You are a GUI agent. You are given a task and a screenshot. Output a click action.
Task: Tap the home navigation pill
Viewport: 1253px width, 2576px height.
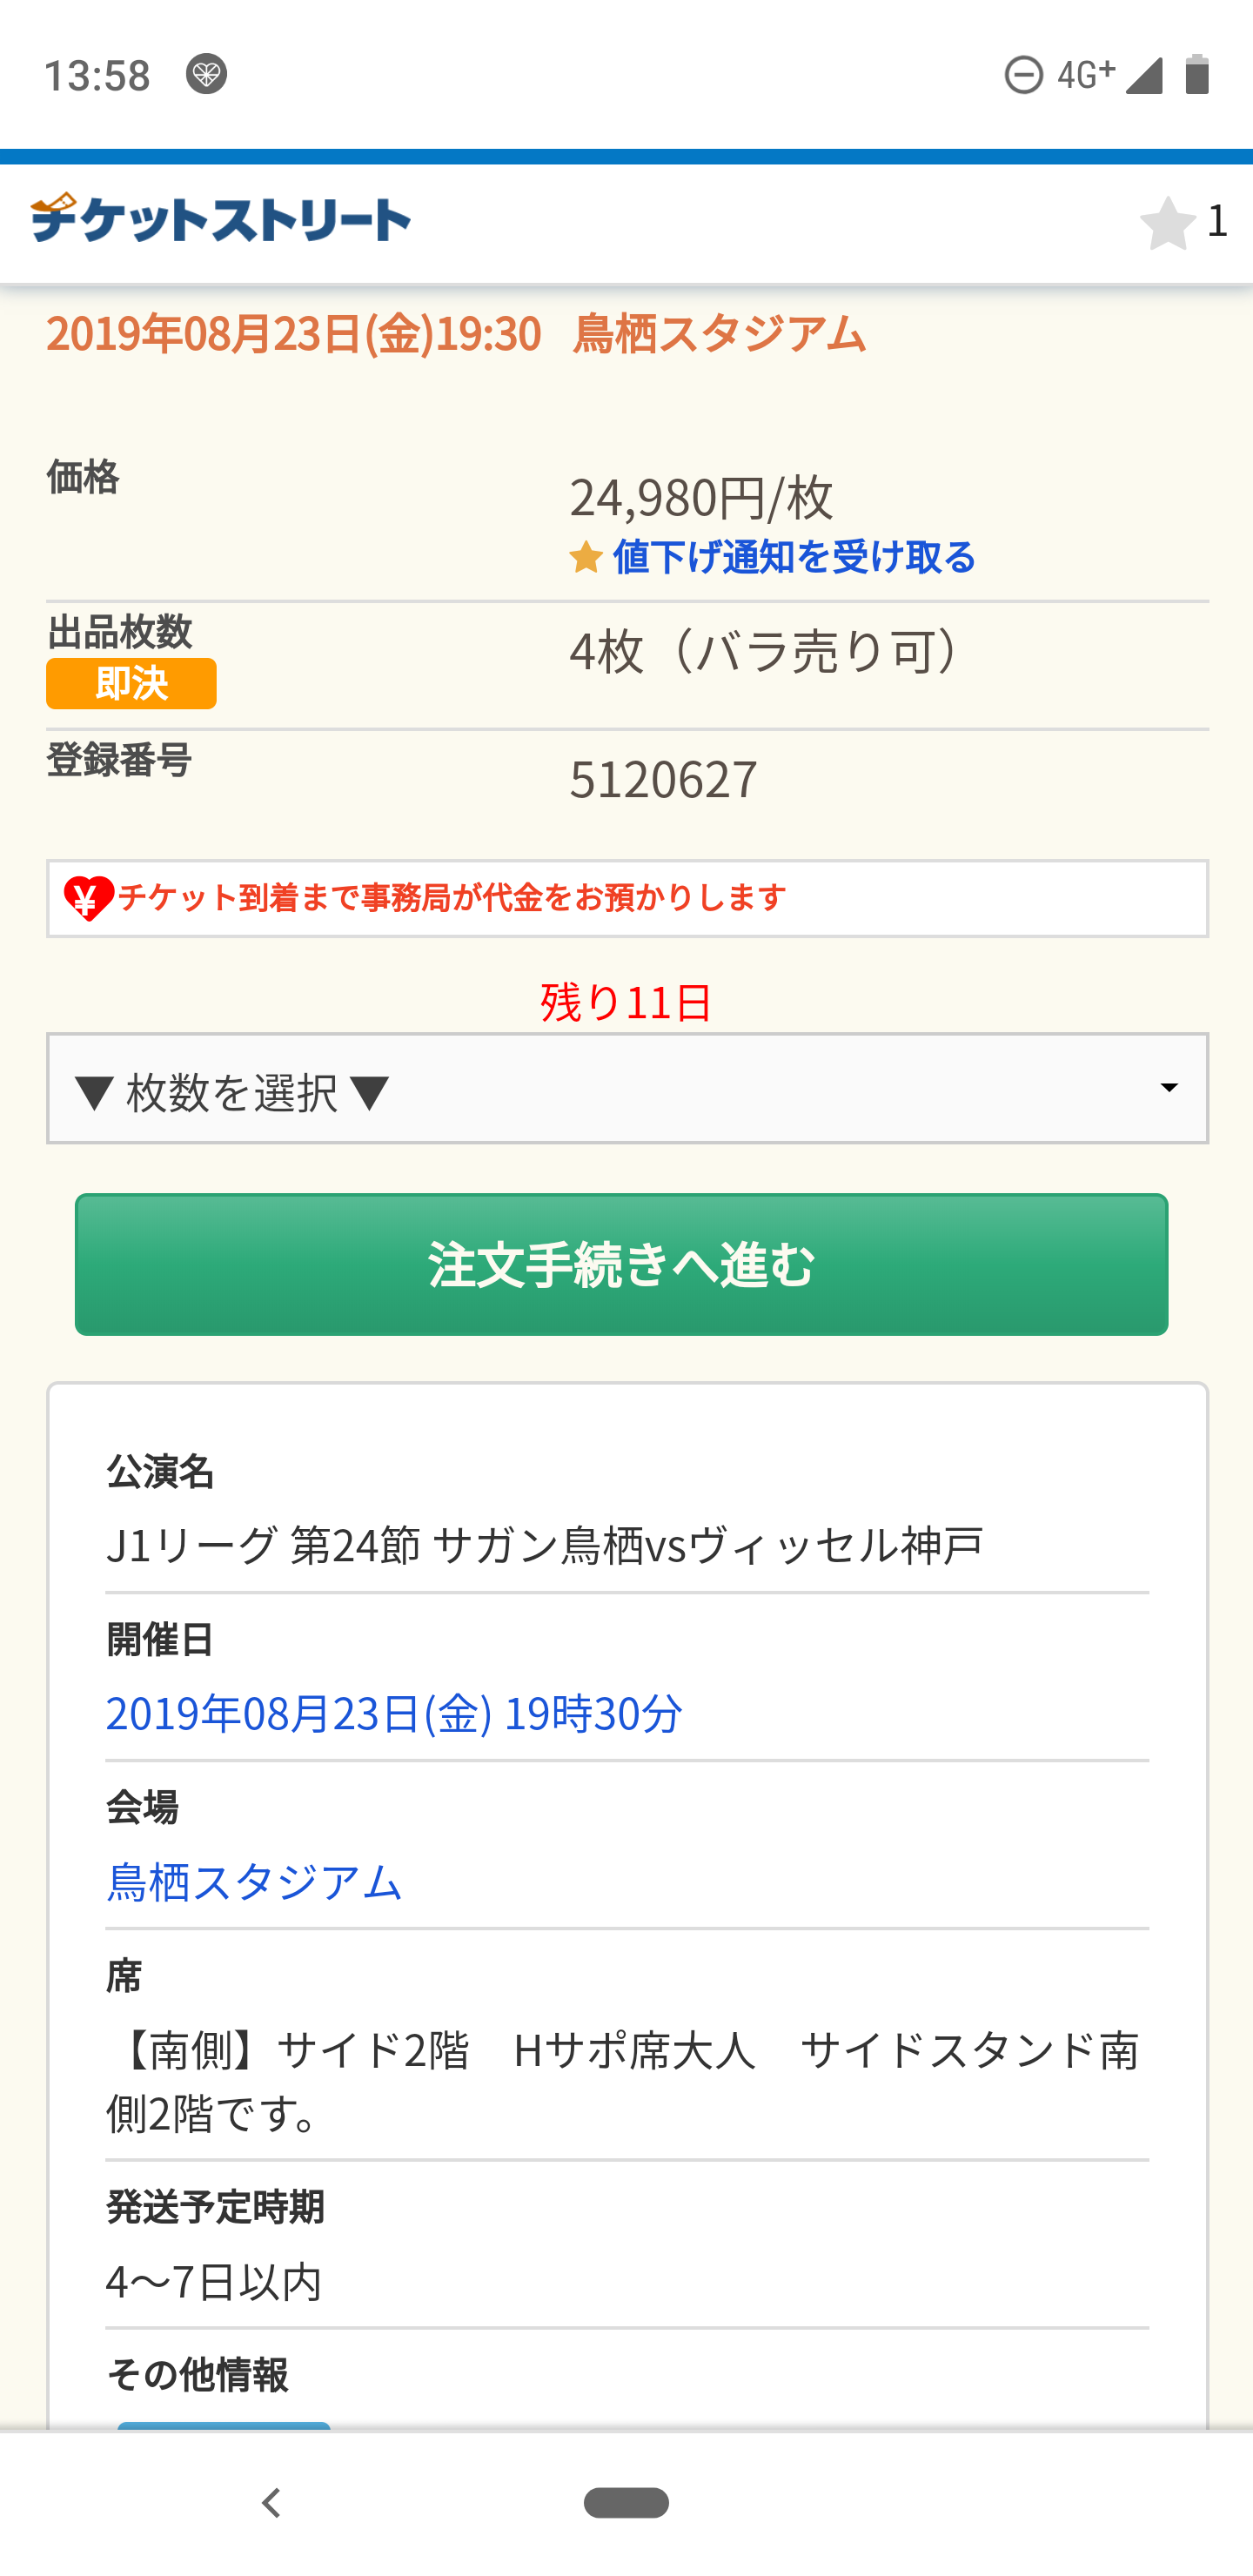(626, 2503)
